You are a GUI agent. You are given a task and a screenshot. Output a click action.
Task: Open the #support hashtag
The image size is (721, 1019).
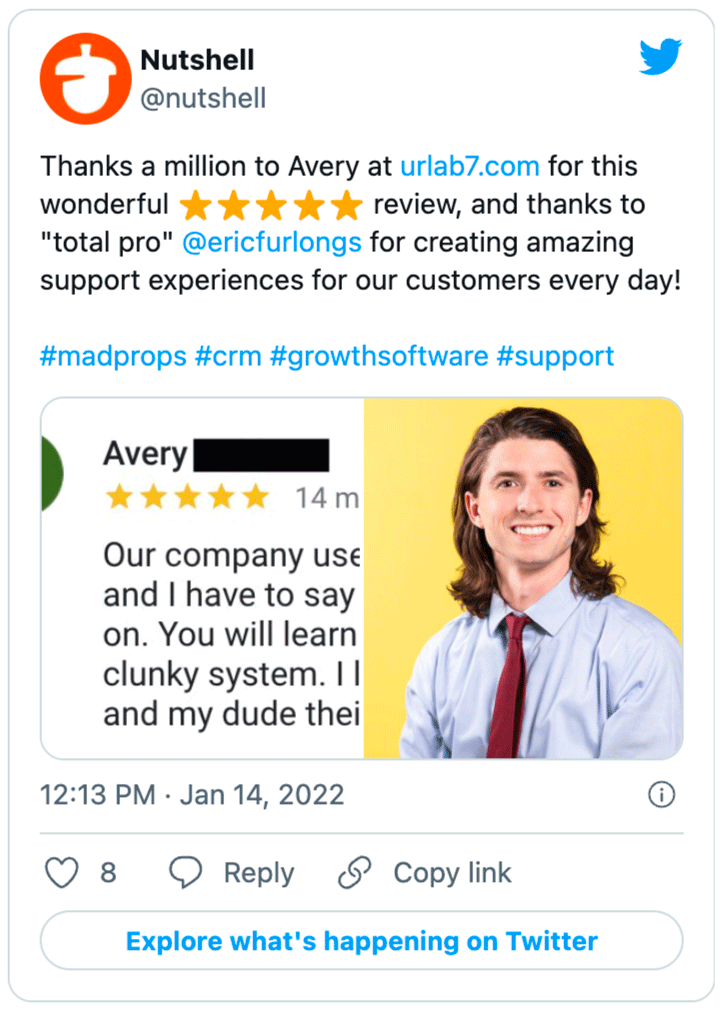[x=555, y=356]
